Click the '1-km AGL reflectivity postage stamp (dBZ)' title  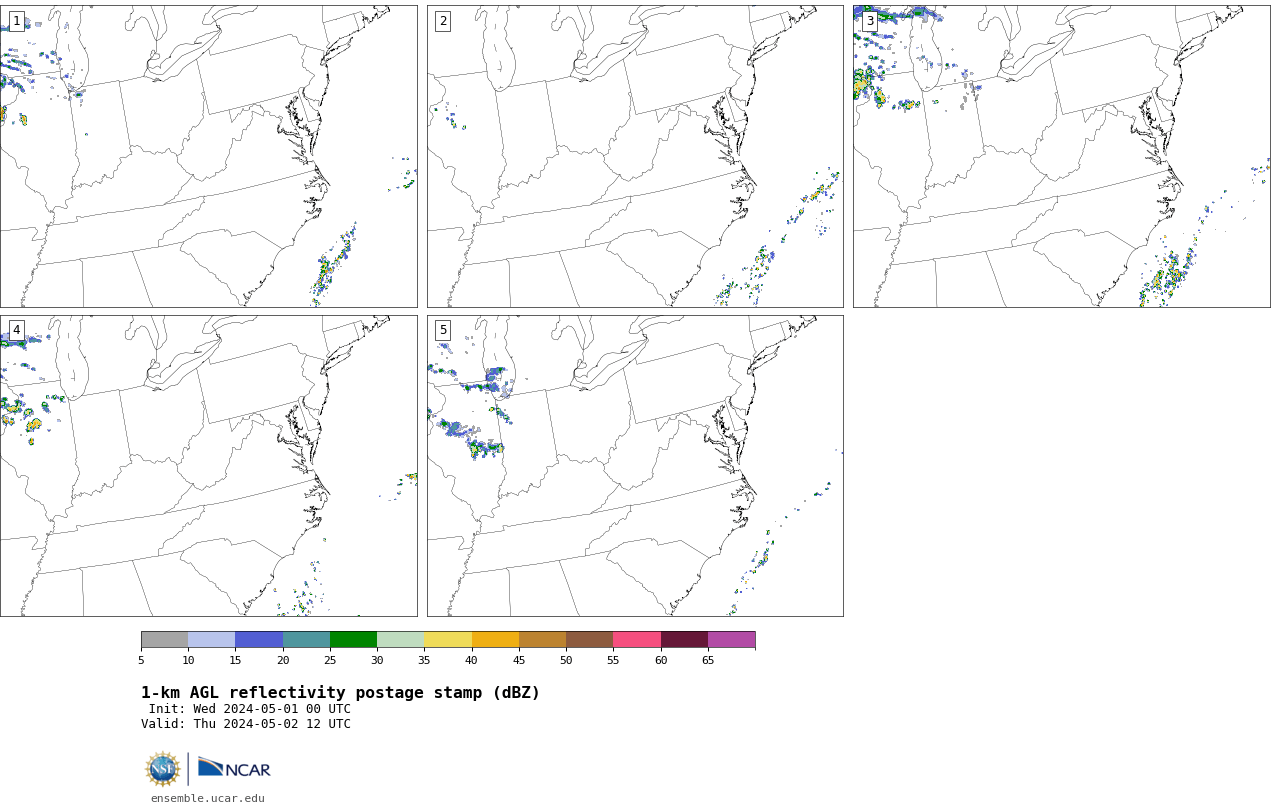[340, 693]
